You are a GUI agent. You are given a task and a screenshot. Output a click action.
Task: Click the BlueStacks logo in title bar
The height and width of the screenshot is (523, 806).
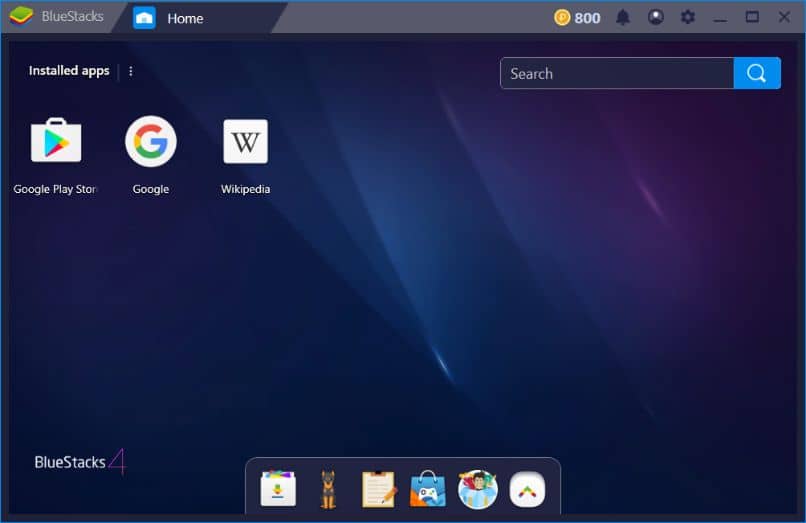21,16
